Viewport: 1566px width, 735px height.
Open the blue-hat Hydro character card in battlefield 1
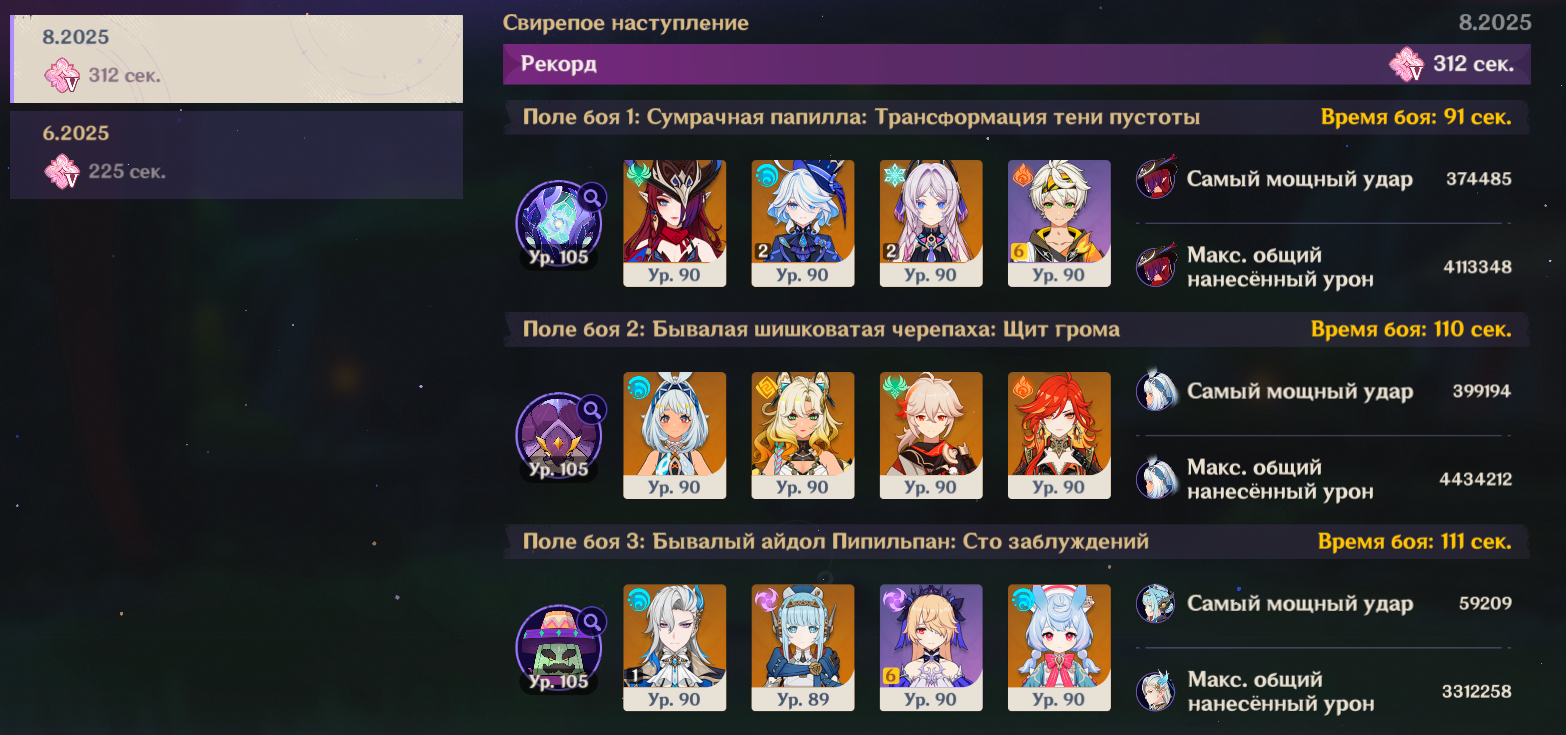[x=803, y=224]
